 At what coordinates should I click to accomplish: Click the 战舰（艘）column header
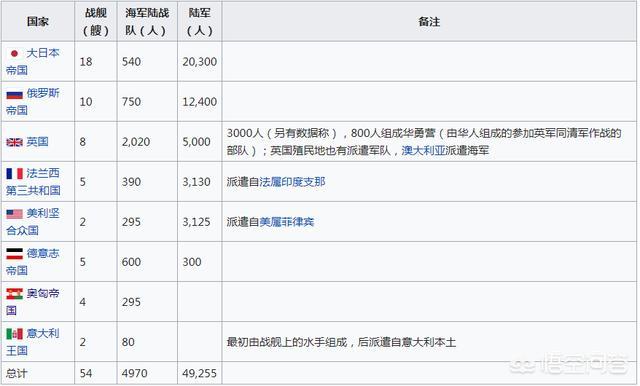(x=96, y=22)
